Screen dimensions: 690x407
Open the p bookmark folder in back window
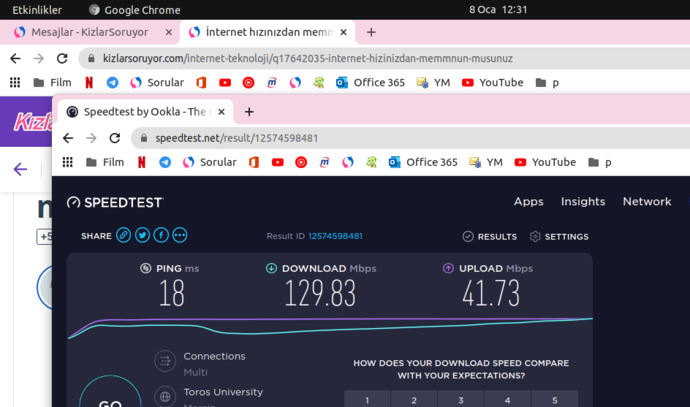click(547, 83)
